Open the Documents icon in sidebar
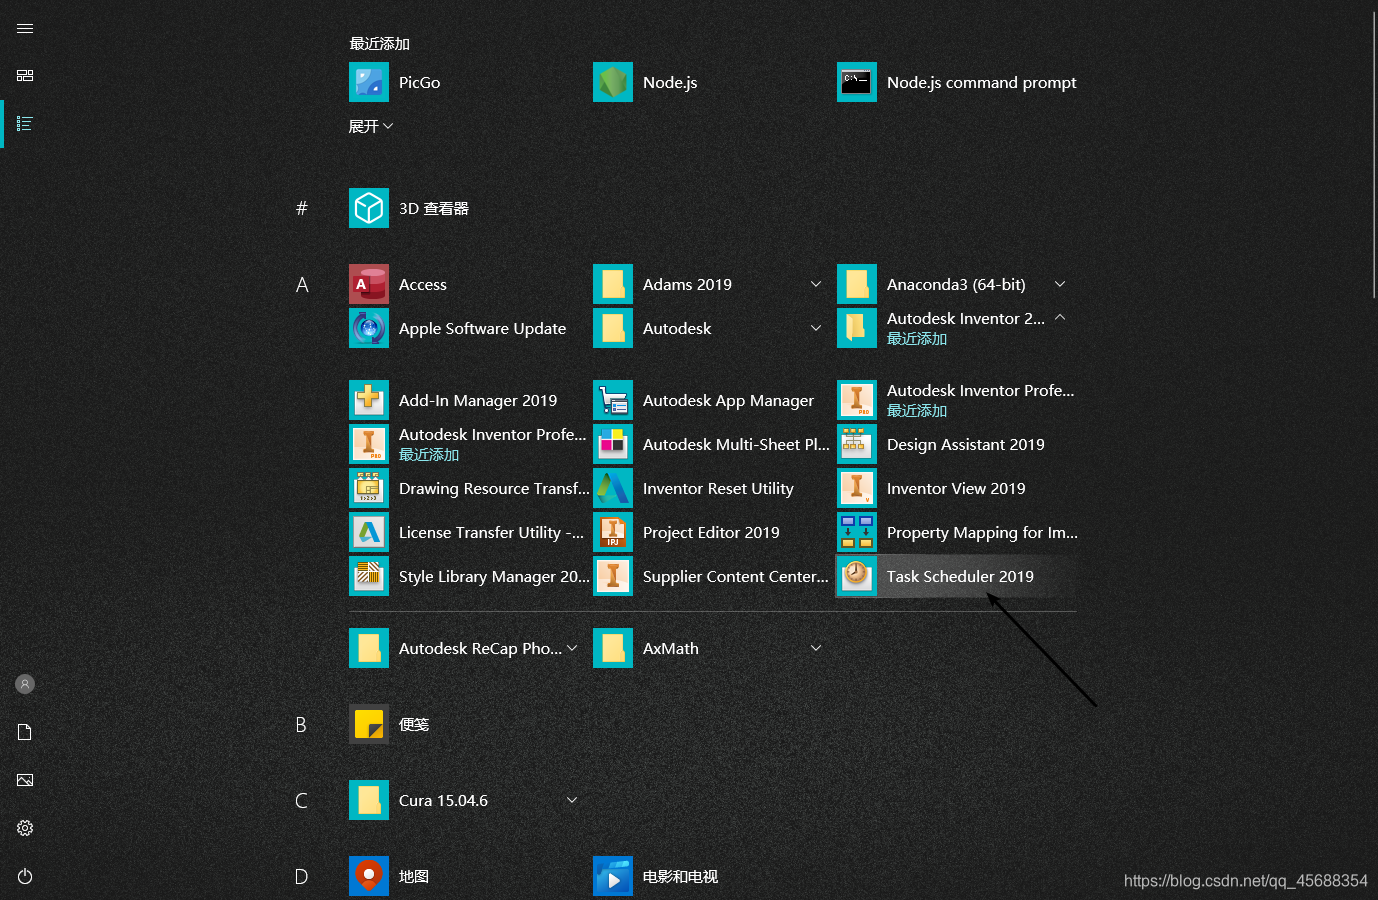Viewport: 1378px width, 900px height. click(25, 732)
